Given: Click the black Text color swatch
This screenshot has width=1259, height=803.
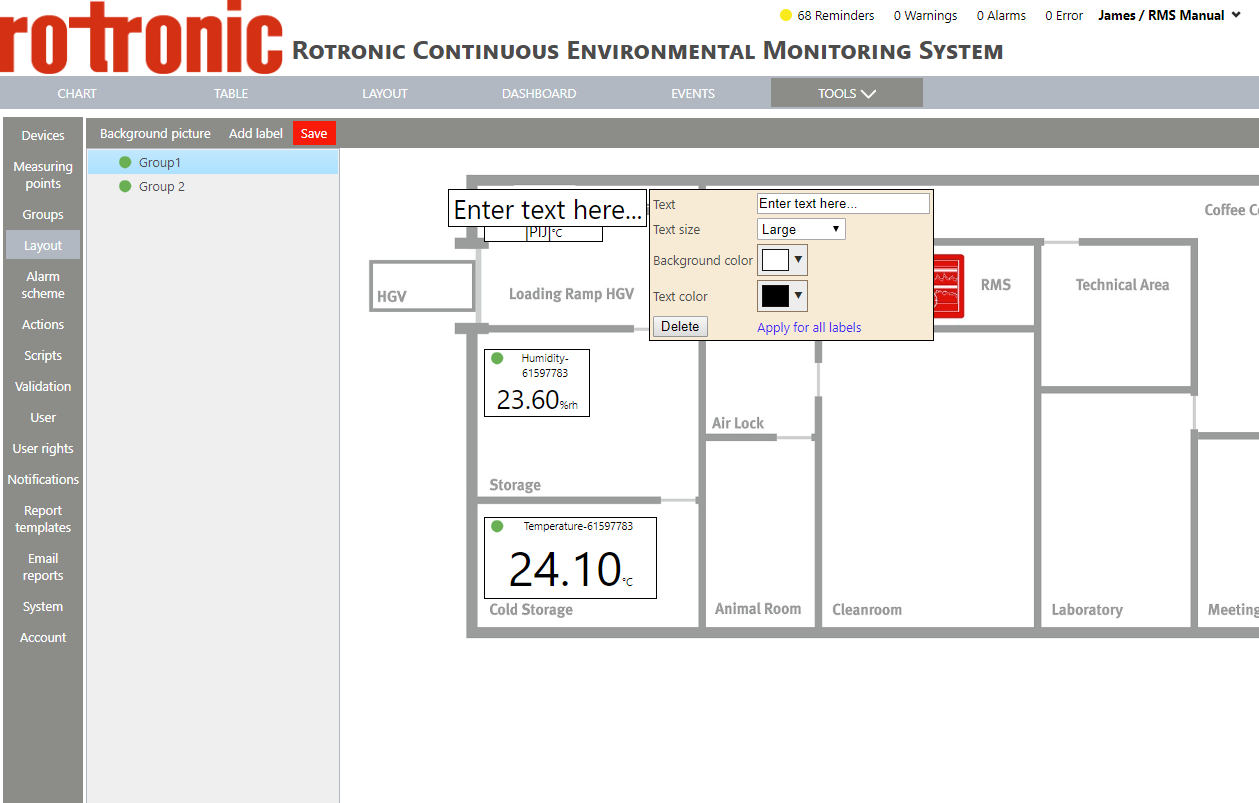Looking at the screenshot, I should (775, 296).
